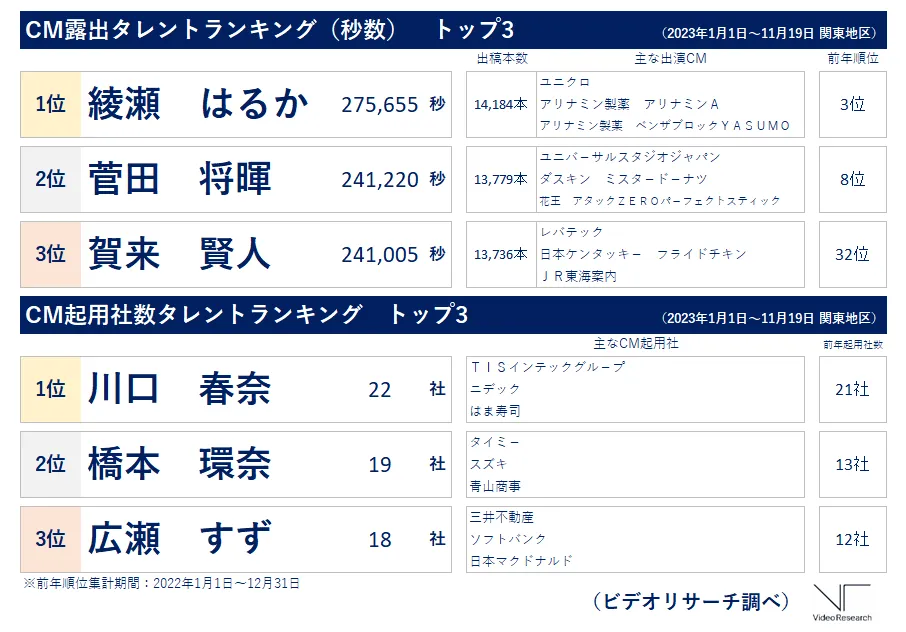Select the 275,655 秒 value
Image resolution: width=906 pixels, height=632 pixels.
click(393, 105)
